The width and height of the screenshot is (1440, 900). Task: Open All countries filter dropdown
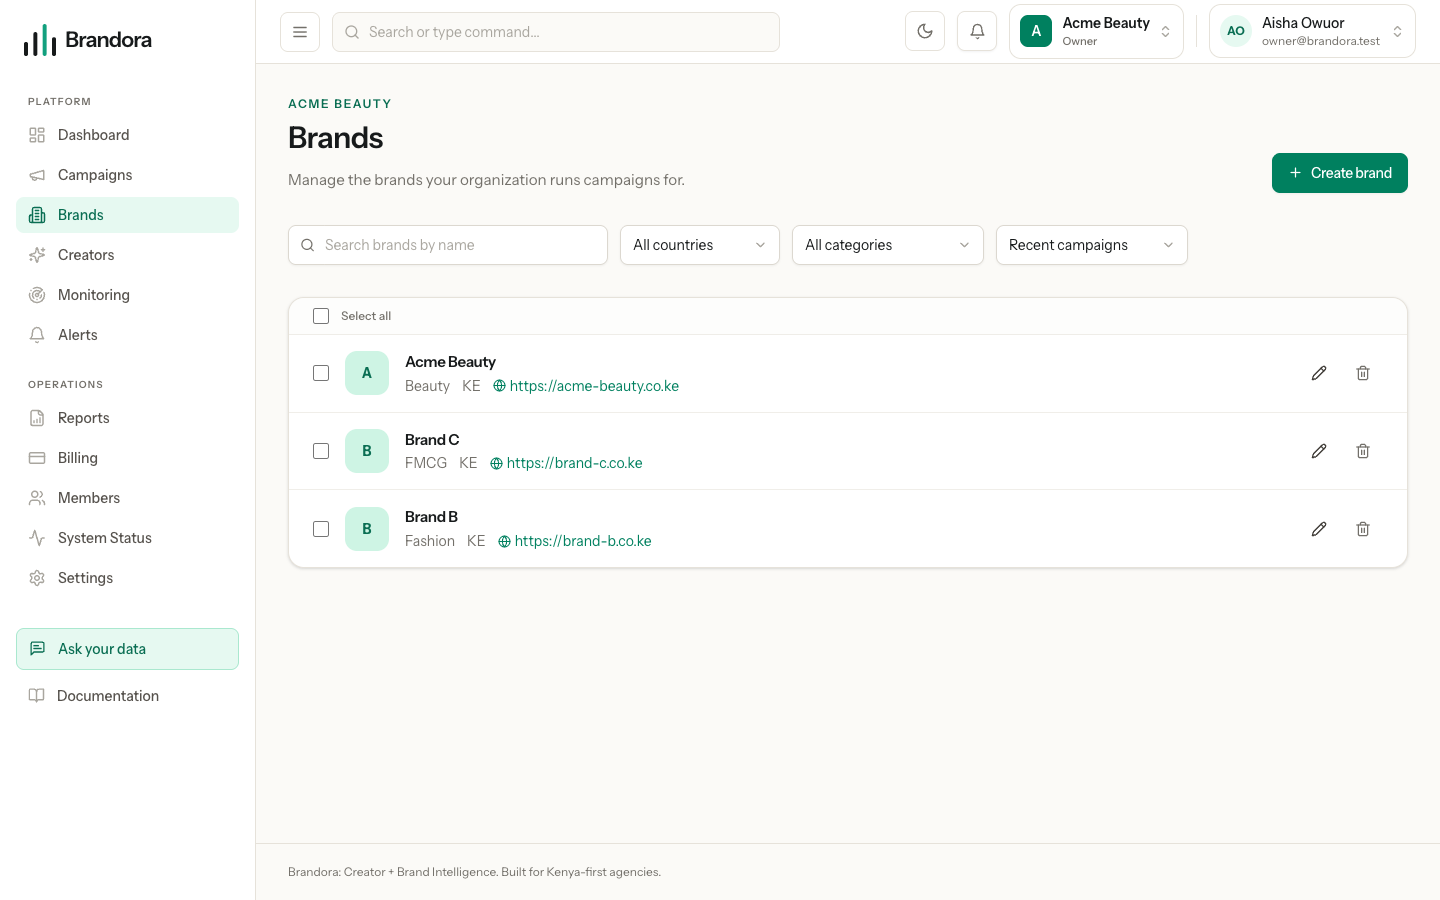(x=700, y=245)
